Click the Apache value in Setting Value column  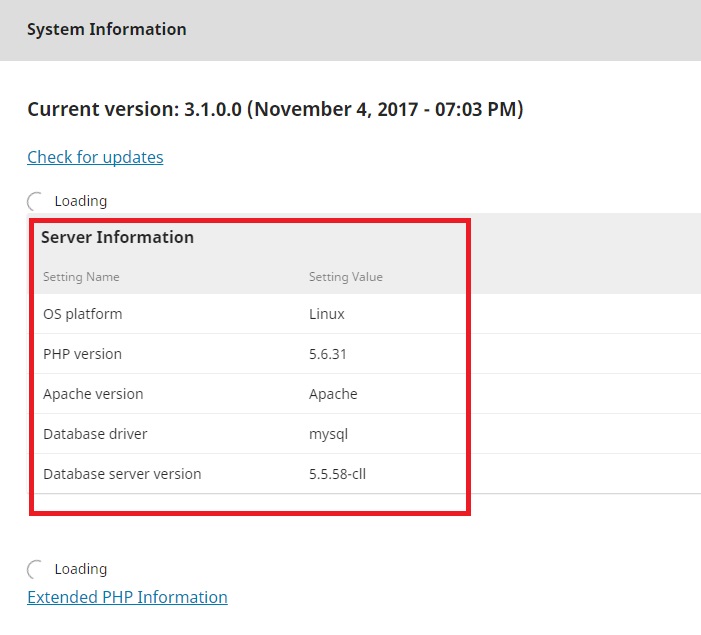[333, 394]
